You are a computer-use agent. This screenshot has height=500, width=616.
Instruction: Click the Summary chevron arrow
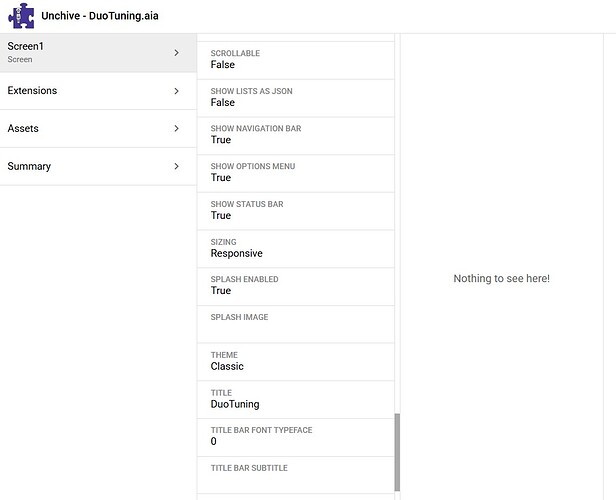[177, 167]
